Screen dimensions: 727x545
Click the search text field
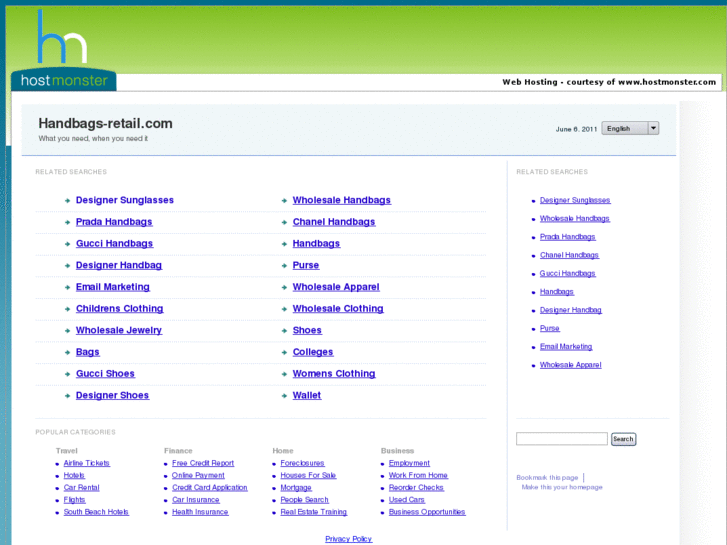click(561, 439)
